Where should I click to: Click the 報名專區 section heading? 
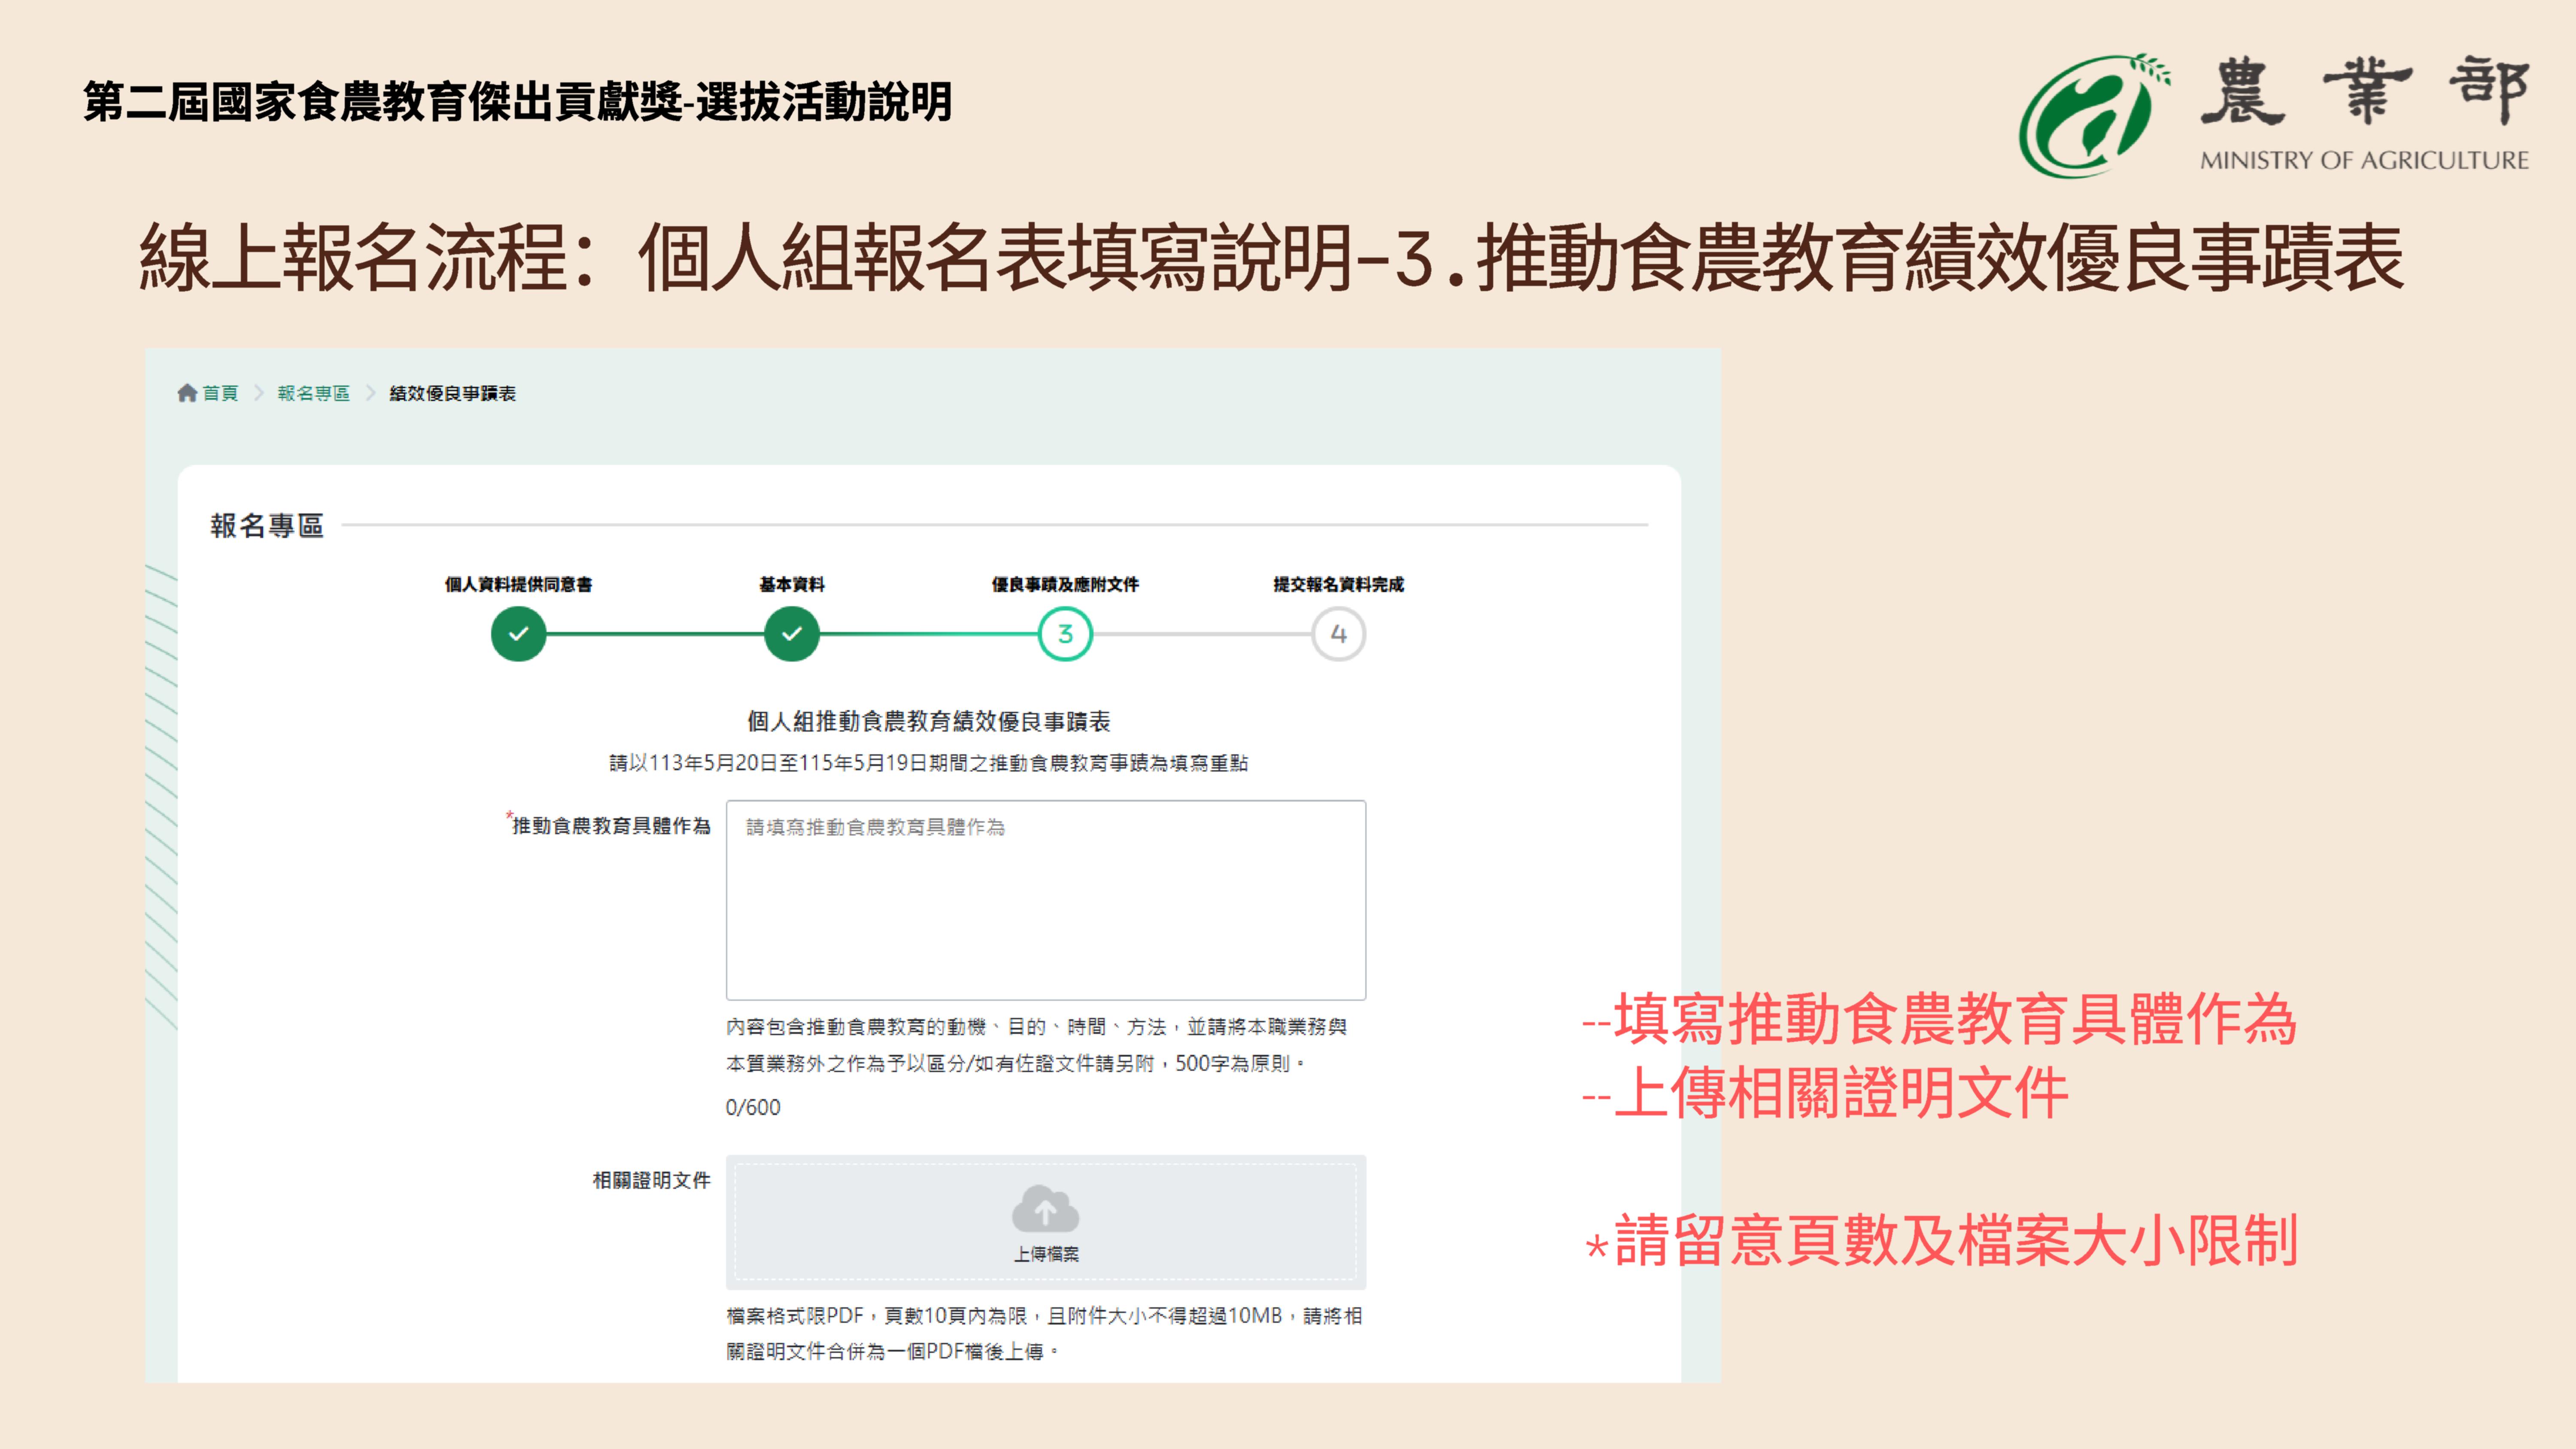tap(267, 525)
